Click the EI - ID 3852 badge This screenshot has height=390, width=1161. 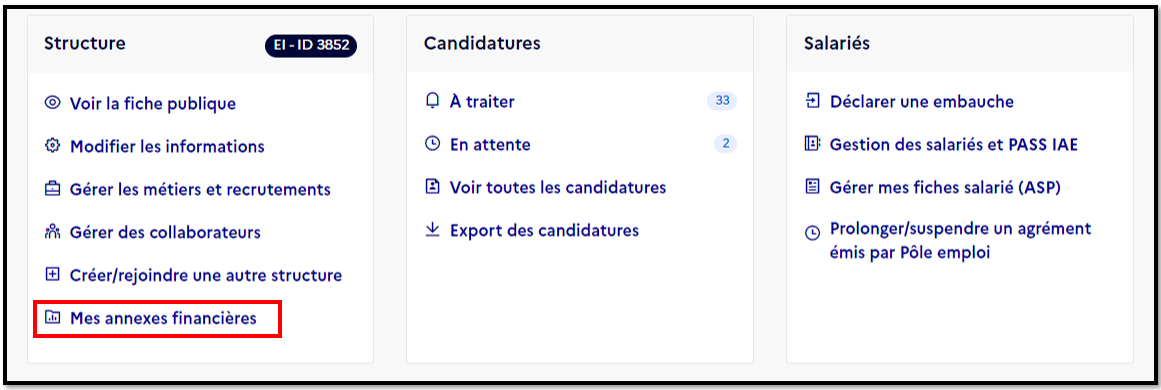[311, 46]
